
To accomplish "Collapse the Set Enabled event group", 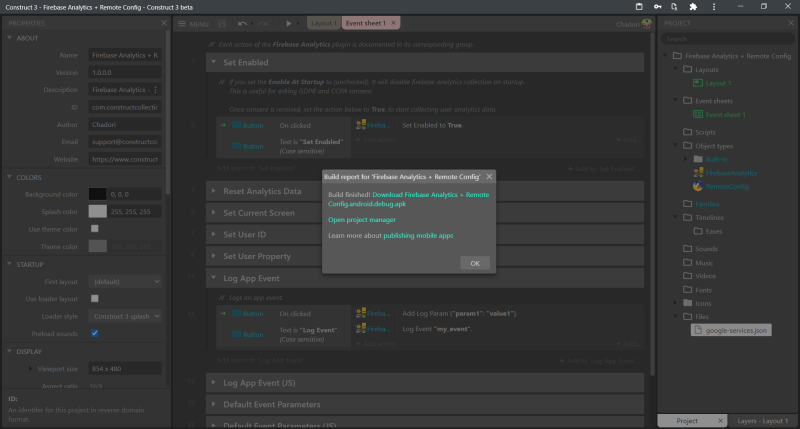I will [x=214, y=62].
